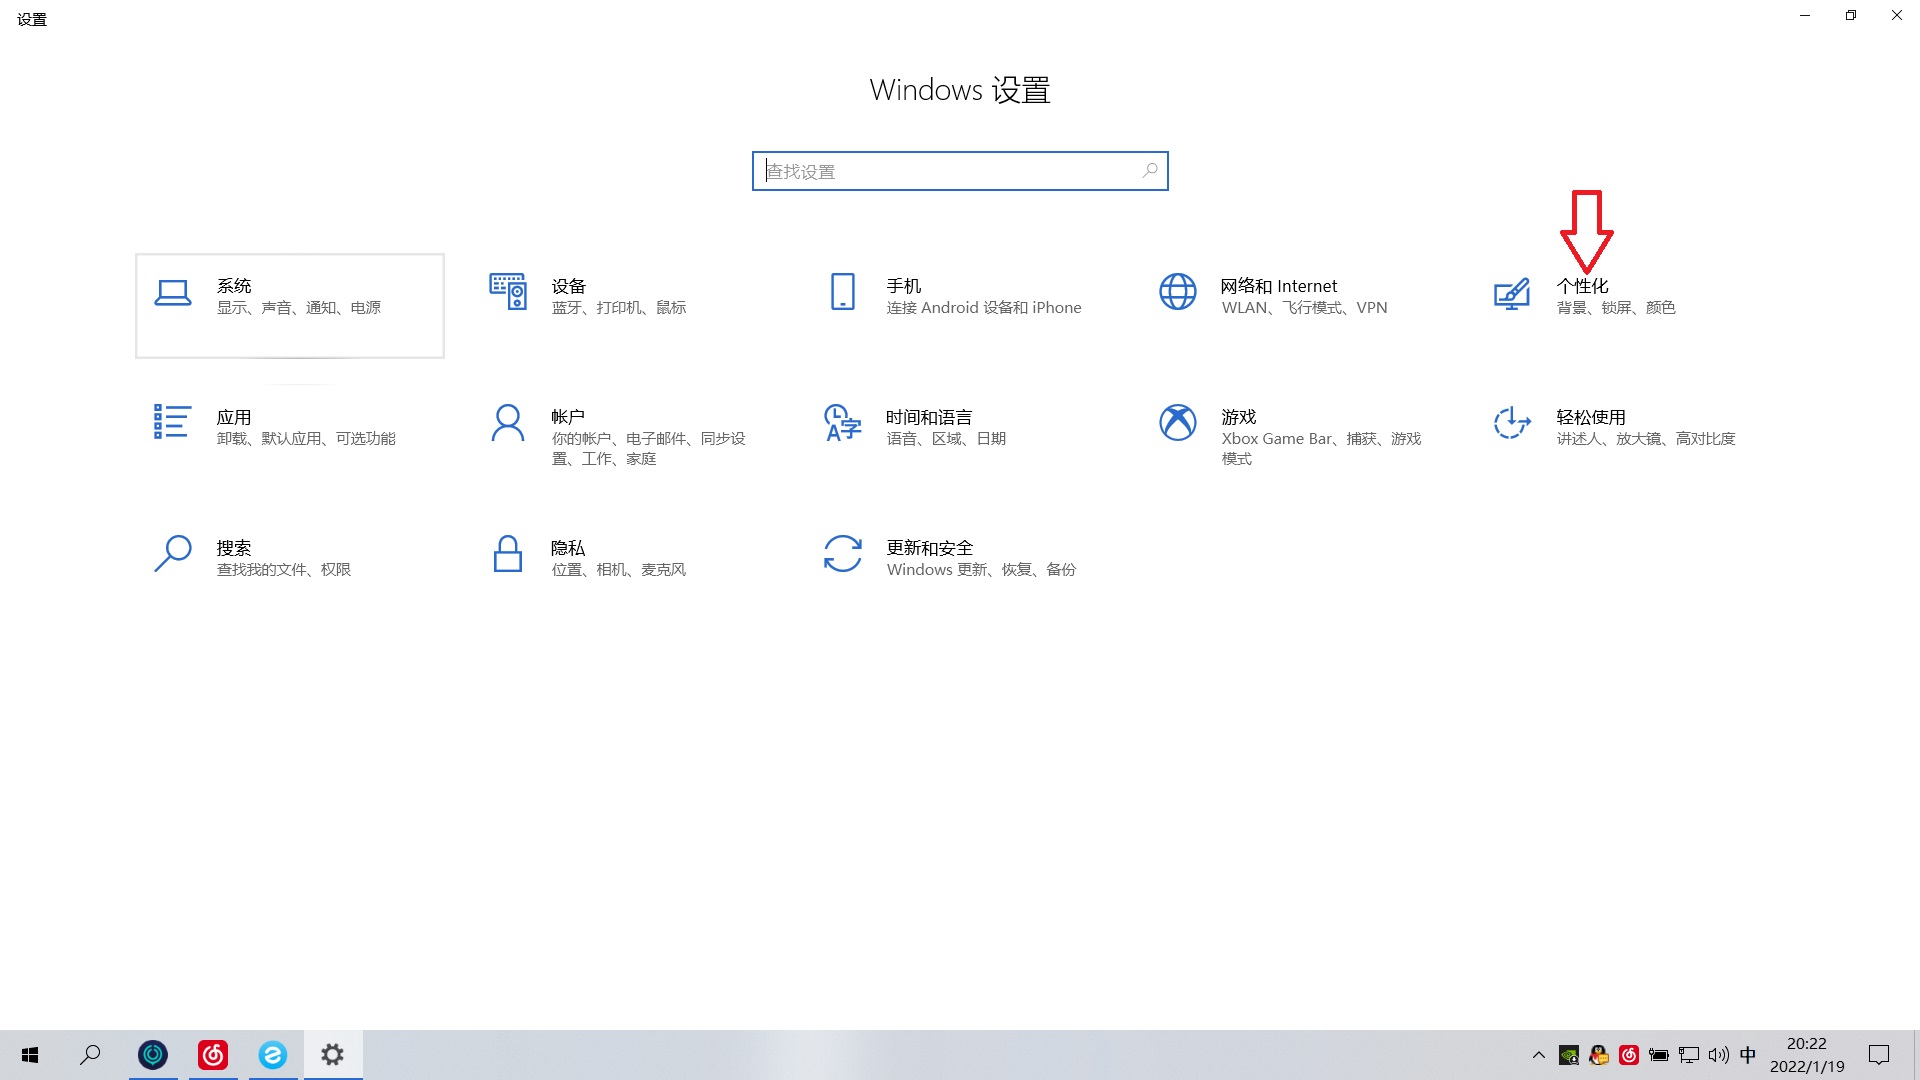This screenshot has height=1080, width=1920.
Task: Select the 应用 category title
Action: click(234, 417)
